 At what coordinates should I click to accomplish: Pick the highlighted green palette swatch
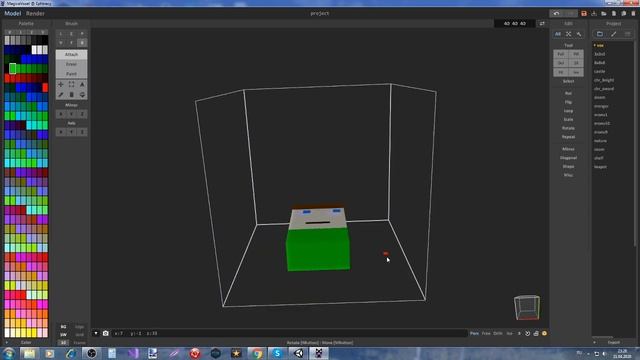point(13,69)
